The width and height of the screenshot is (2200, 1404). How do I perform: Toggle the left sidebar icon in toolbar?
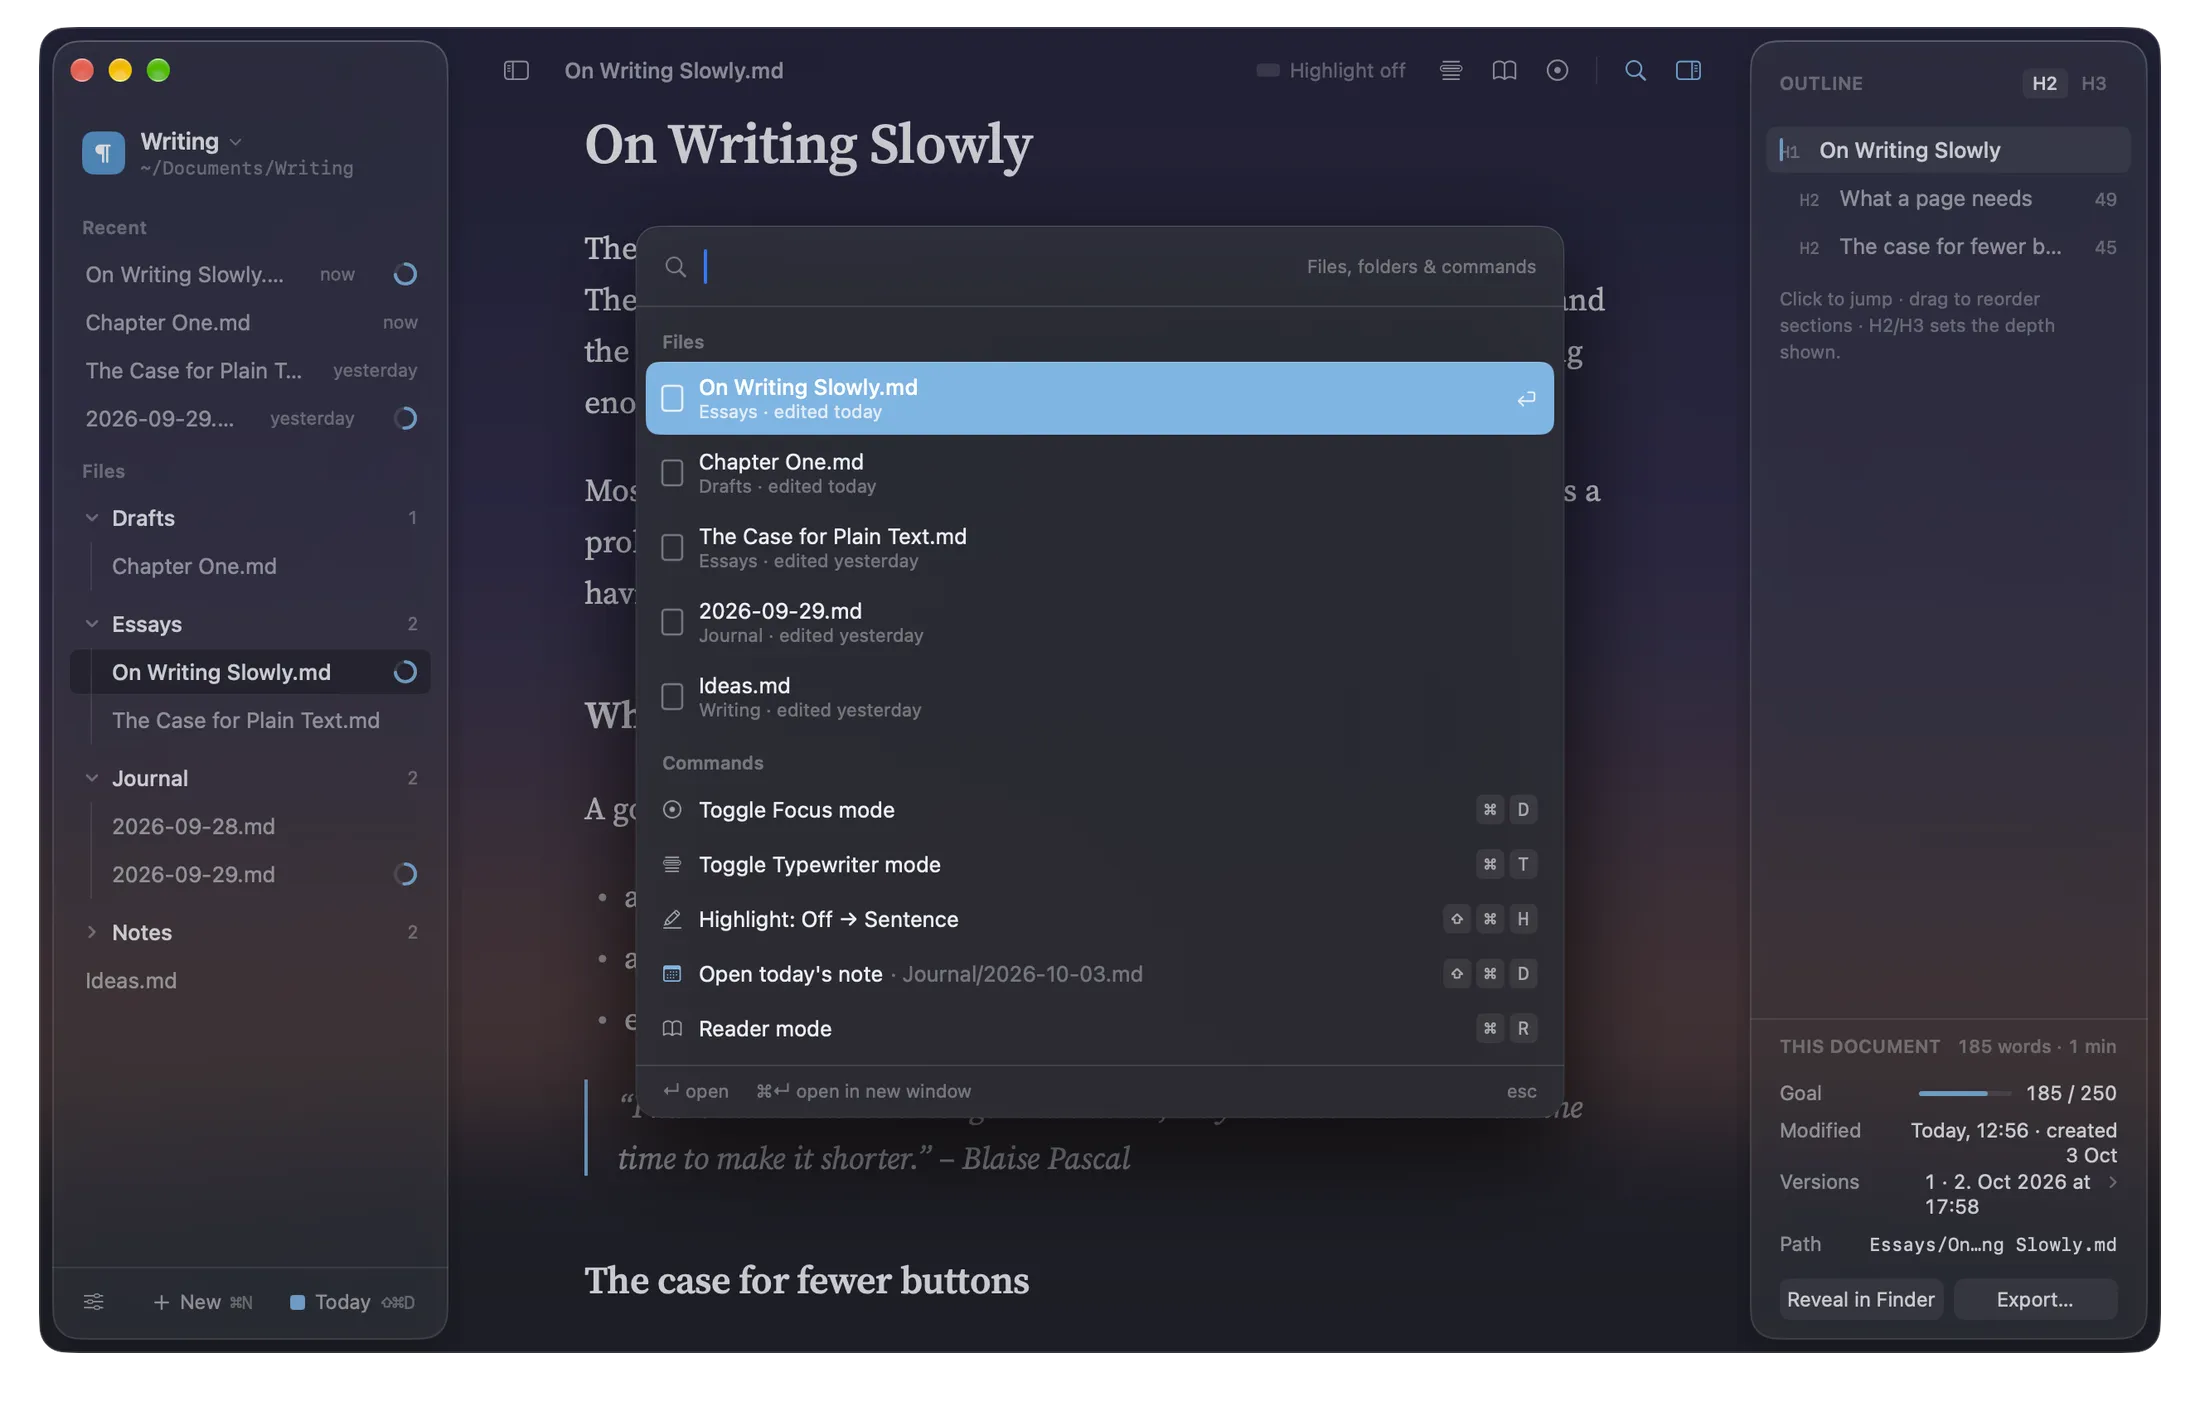point(516,70)
